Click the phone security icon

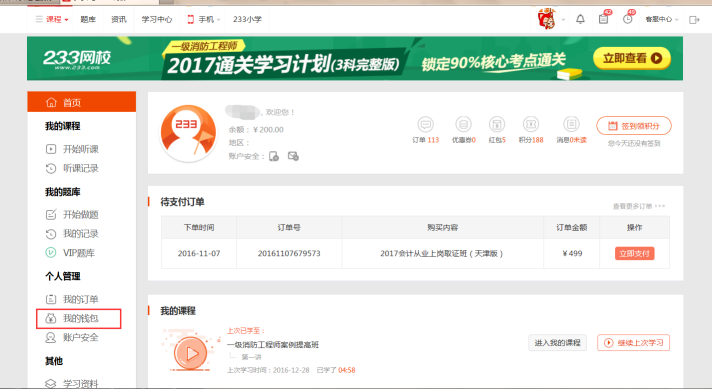(x=274, y=157)
